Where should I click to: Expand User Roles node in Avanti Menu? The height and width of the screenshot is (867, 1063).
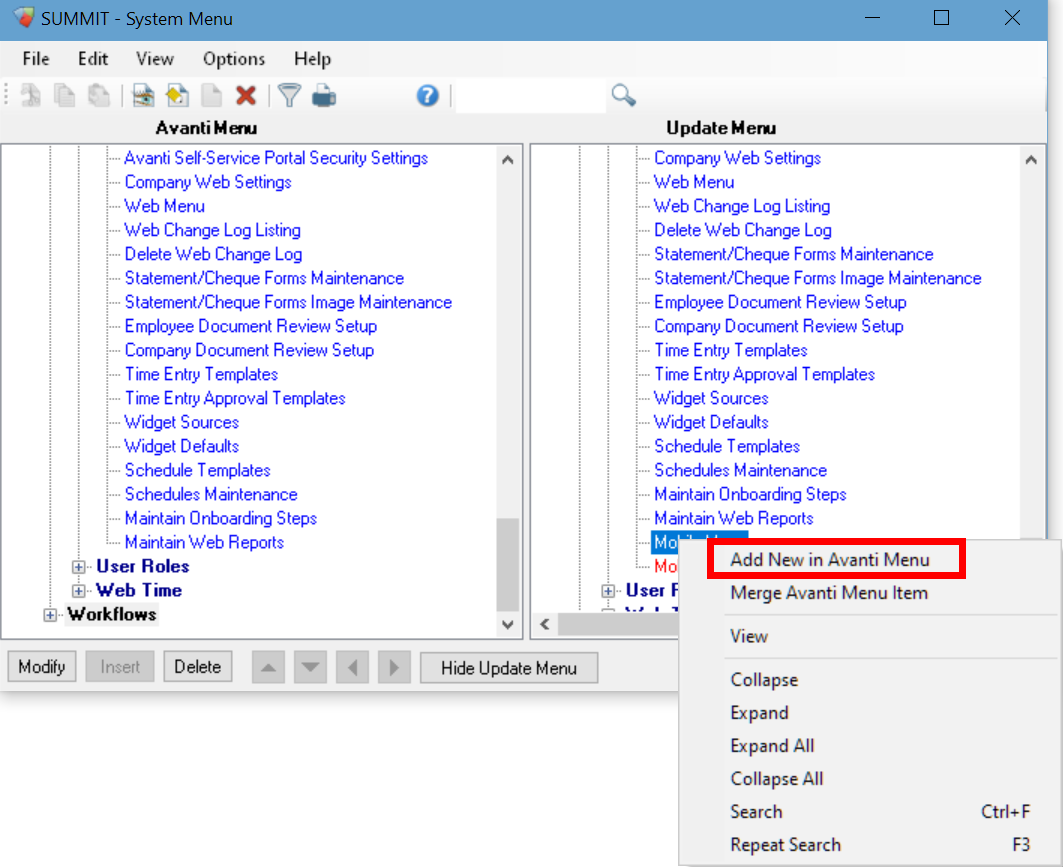pyautogui.click(x=79, y=567)
